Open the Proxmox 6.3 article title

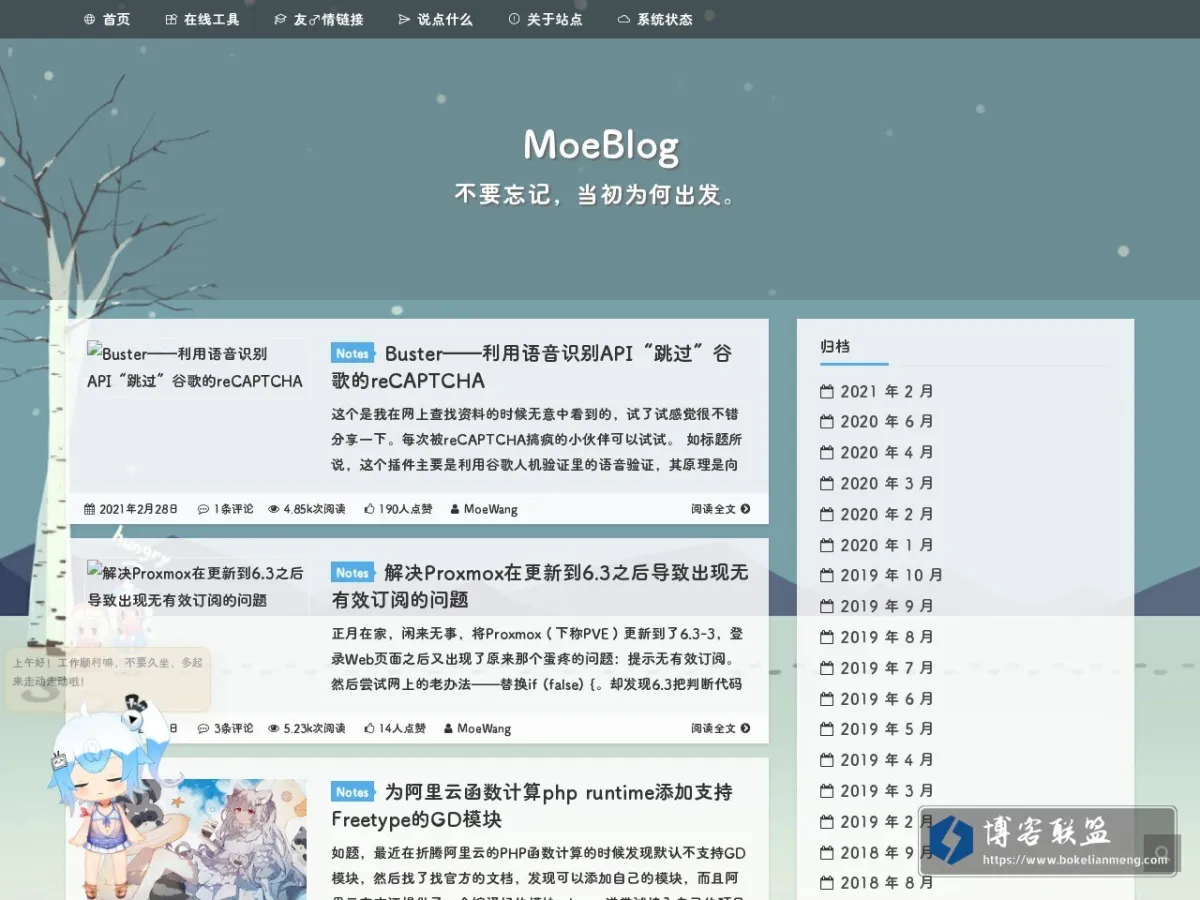pos(540,586)
